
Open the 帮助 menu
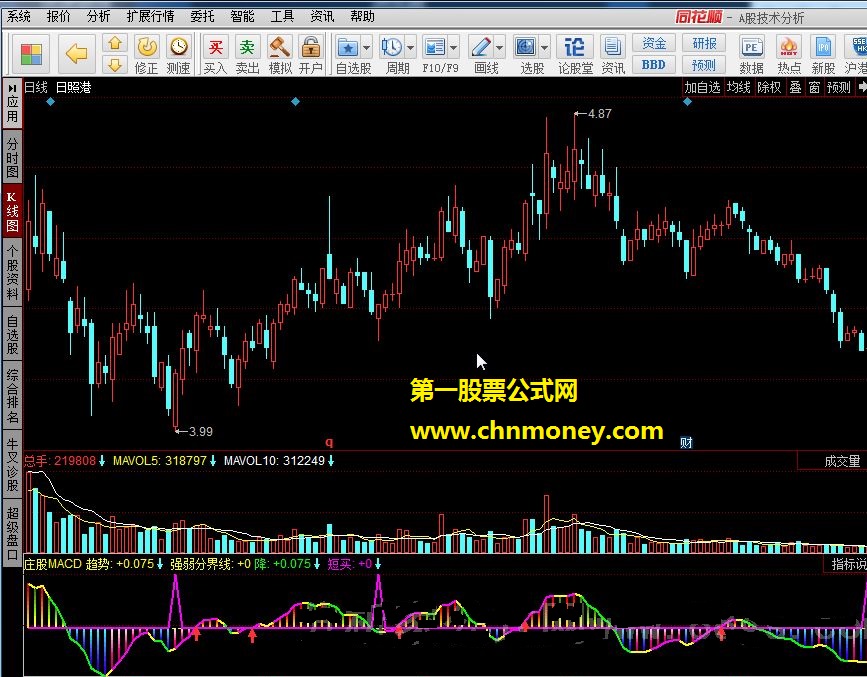pyautogui.click(x=362, y=17)
